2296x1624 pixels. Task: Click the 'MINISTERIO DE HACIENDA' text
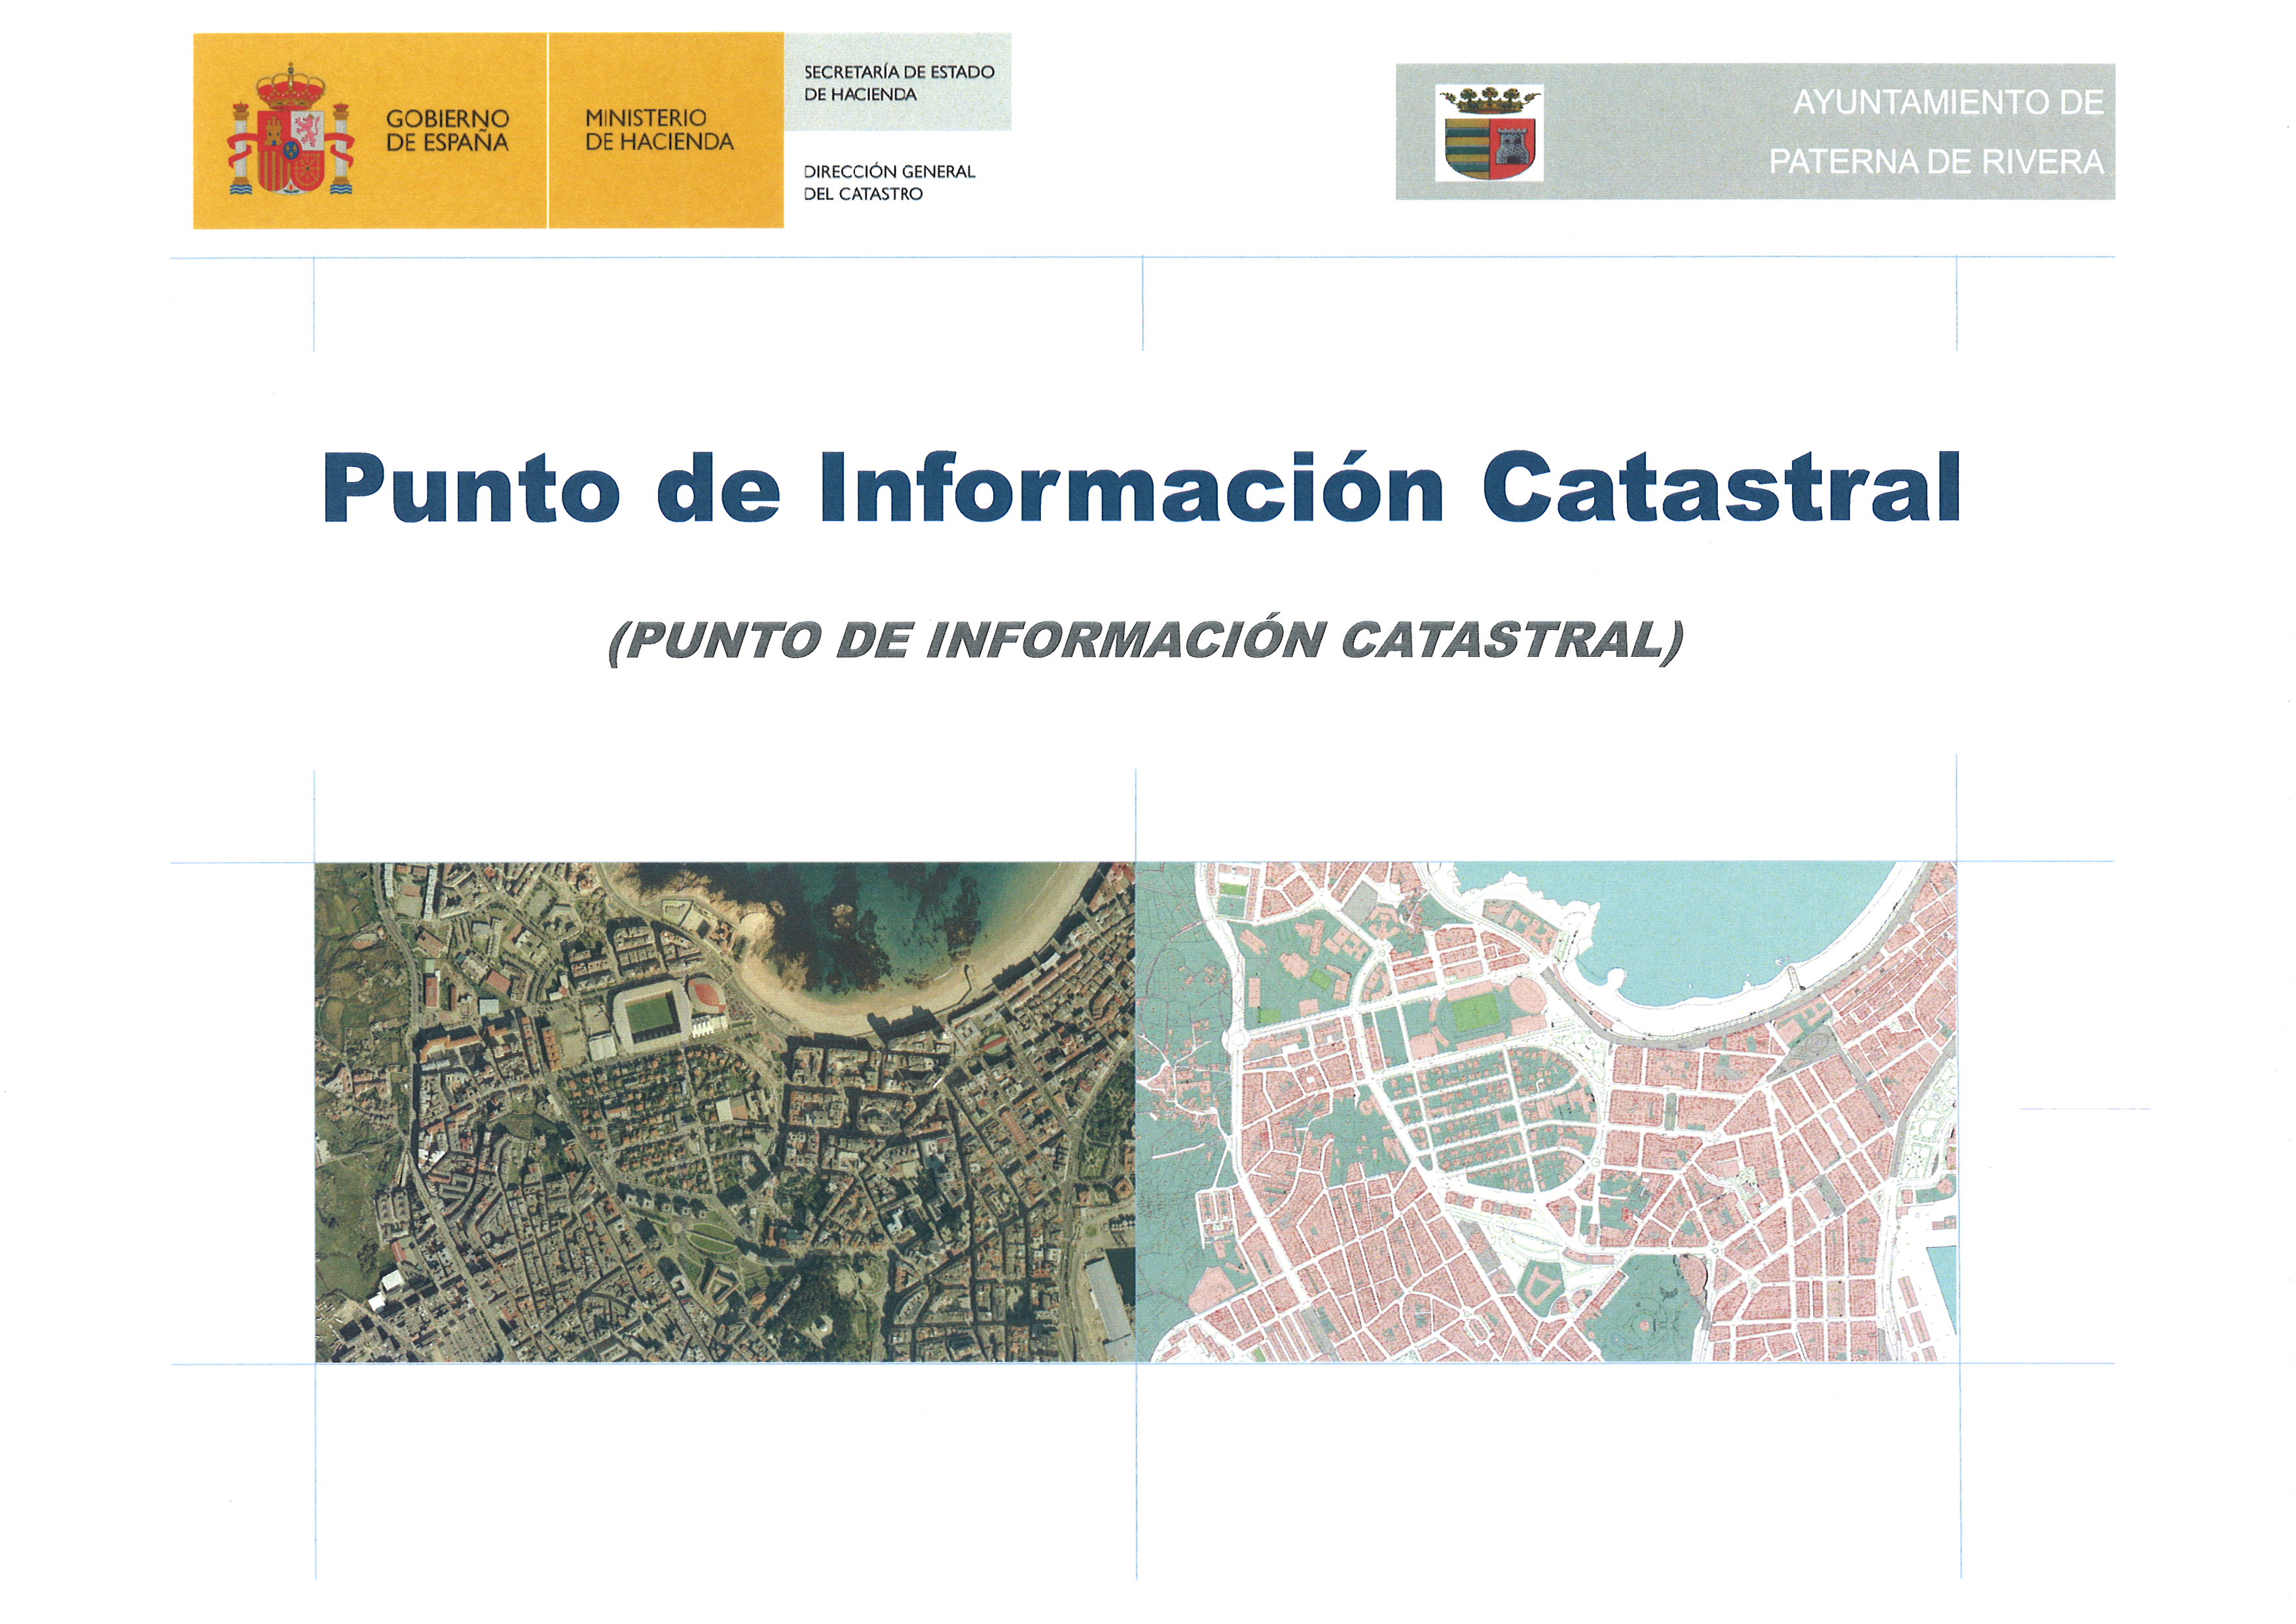(x=659, y=130)
